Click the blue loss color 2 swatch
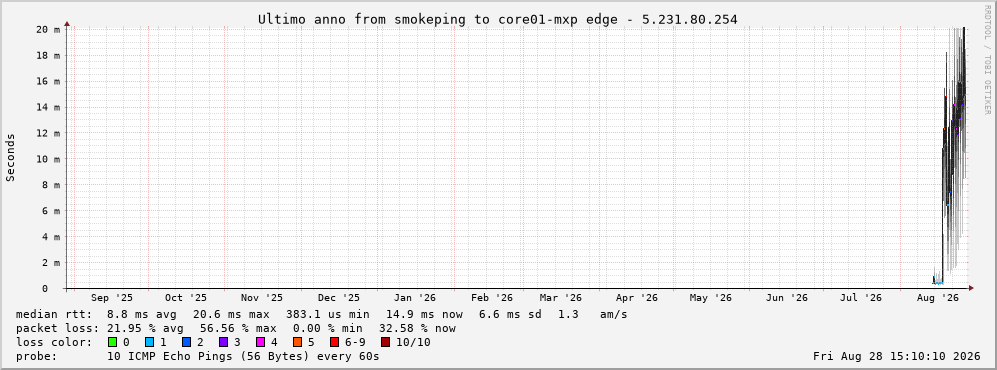Screen dimensions: 997x370 (186, 343)
